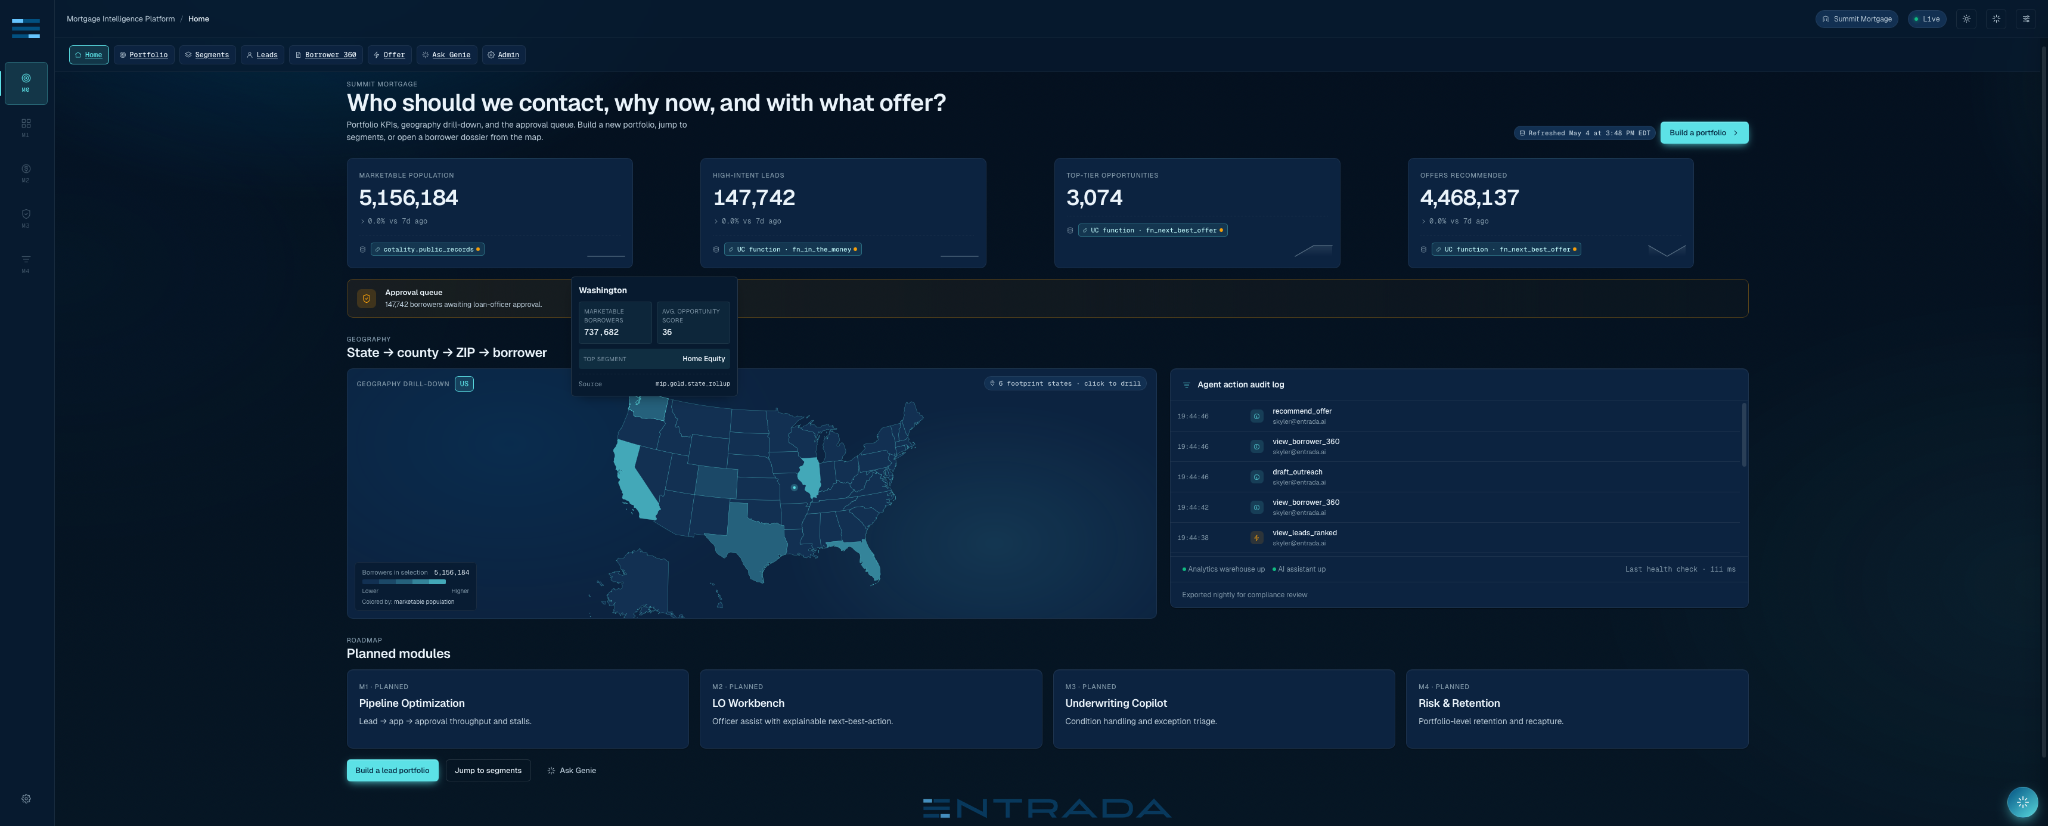Open settings gear at the sidebar bottom
This screenshot has width=2048, height=826.
(x=26, y=799)
